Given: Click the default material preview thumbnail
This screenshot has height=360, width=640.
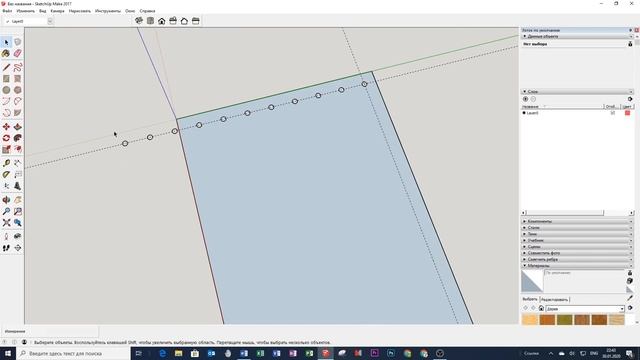Looking at the screenshot, I should tap(532, 281).
